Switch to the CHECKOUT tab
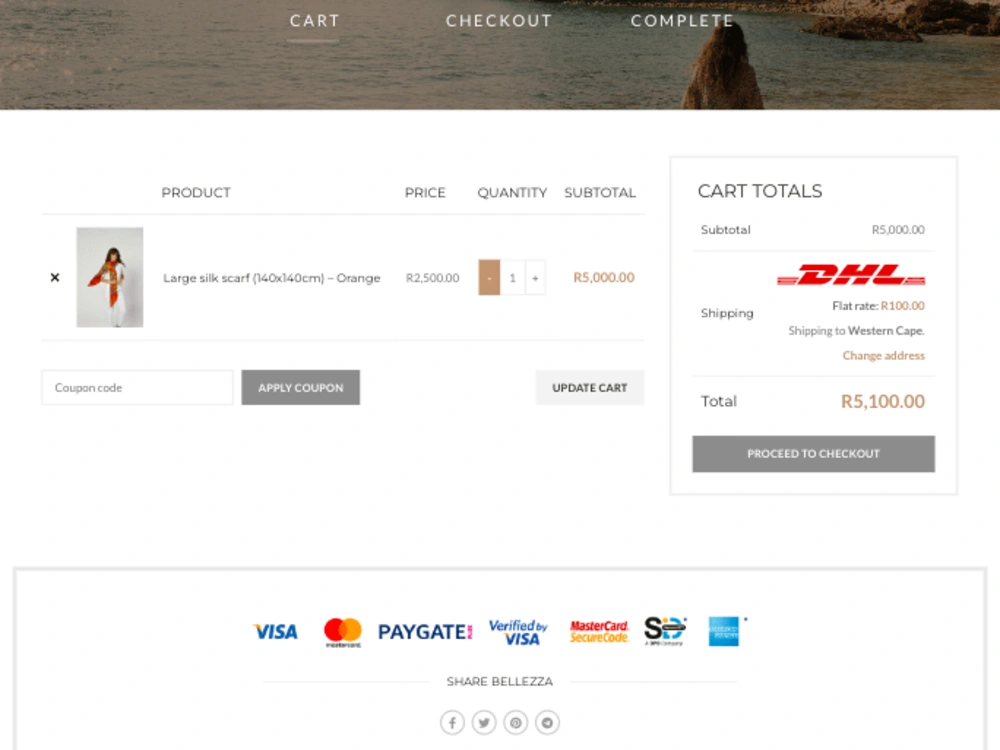Viewport: 1000px width, 750px height. tap(500, 21)
